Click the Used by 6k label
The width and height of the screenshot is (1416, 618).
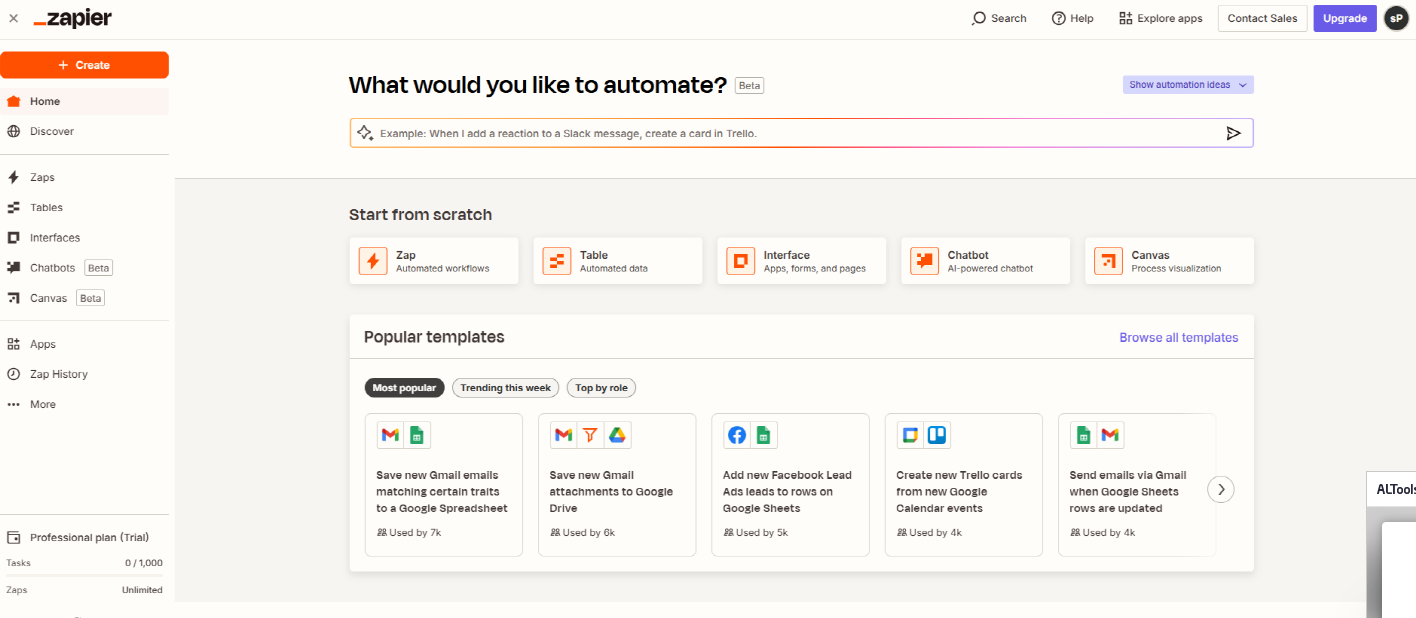tap(582, 533)
